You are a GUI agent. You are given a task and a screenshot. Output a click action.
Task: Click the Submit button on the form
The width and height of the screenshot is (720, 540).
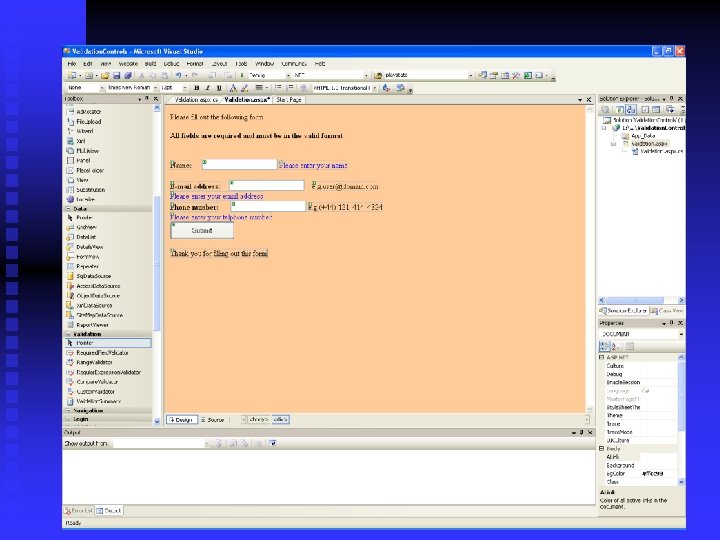(202, 231)
